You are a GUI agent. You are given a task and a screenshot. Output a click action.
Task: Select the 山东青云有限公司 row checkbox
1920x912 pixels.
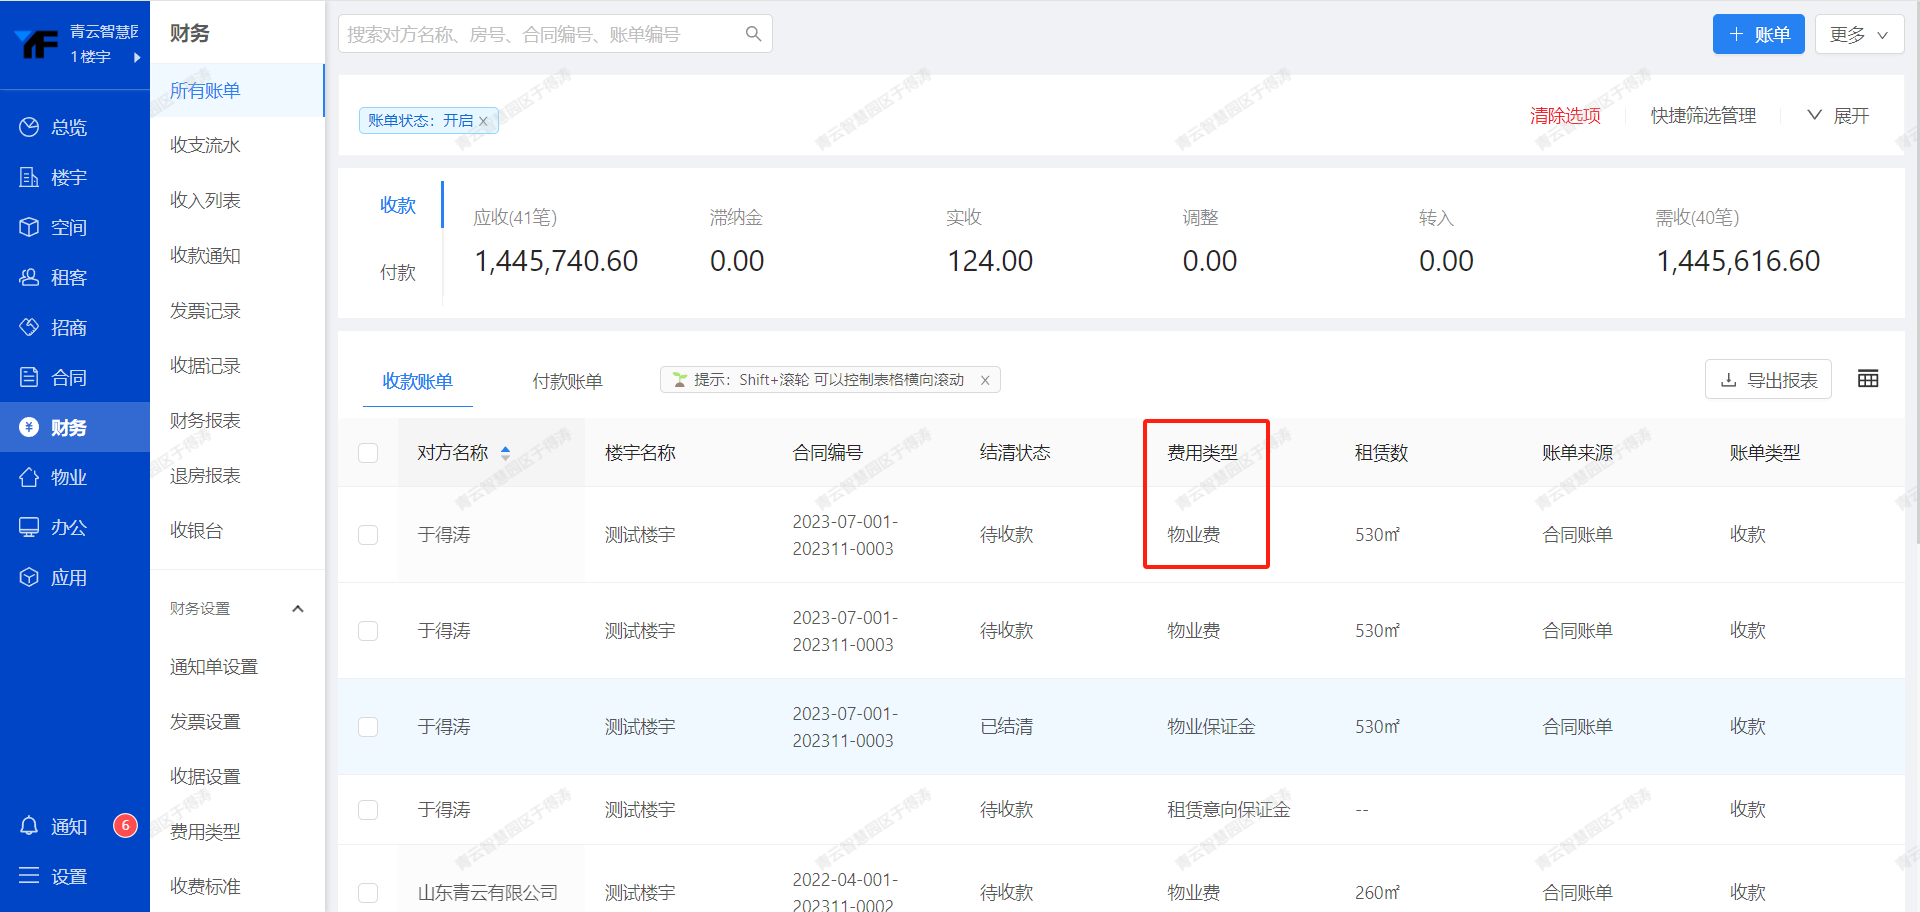[368, 892]
